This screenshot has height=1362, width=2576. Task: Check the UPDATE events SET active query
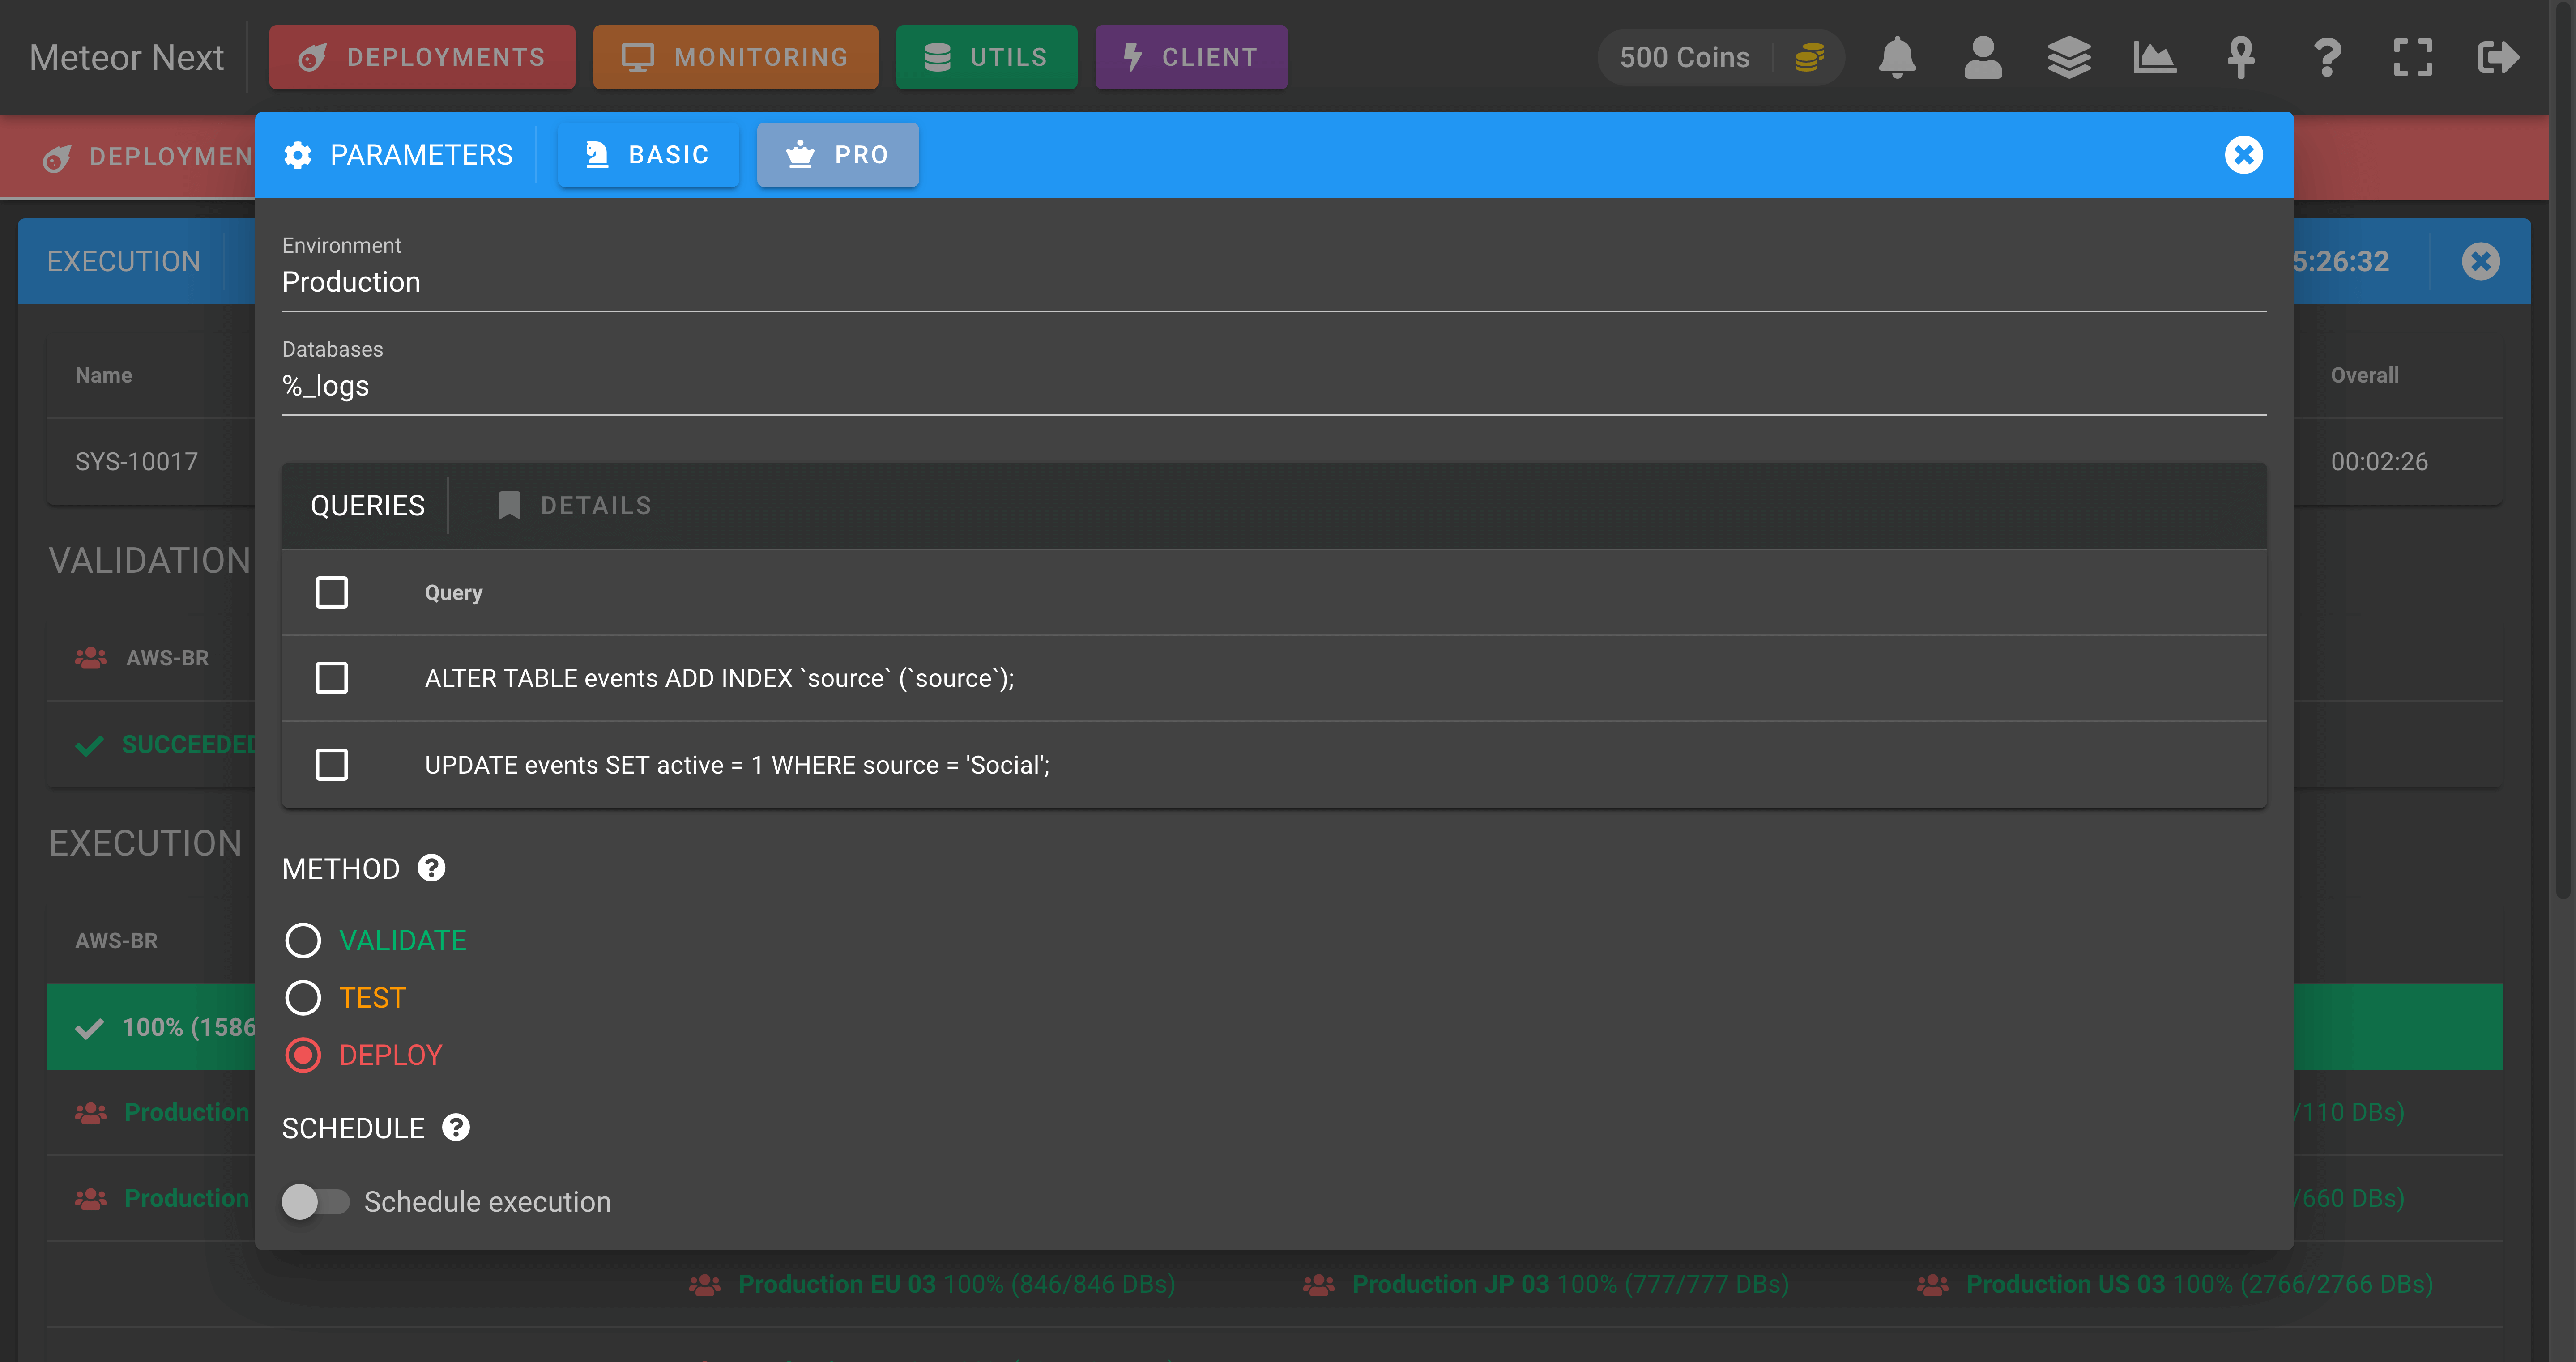point(331,765)
